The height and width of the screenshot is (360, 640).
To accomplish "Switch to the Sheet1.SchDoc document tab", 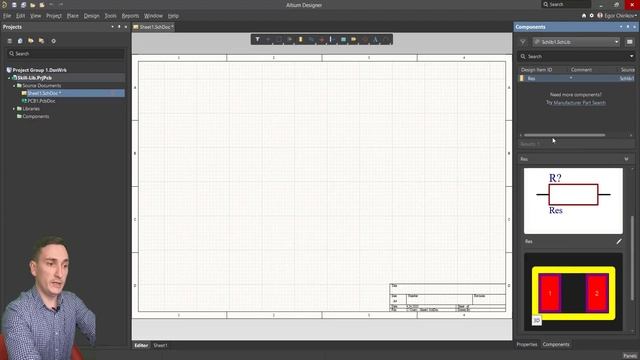I will click(x=153, y=27).
